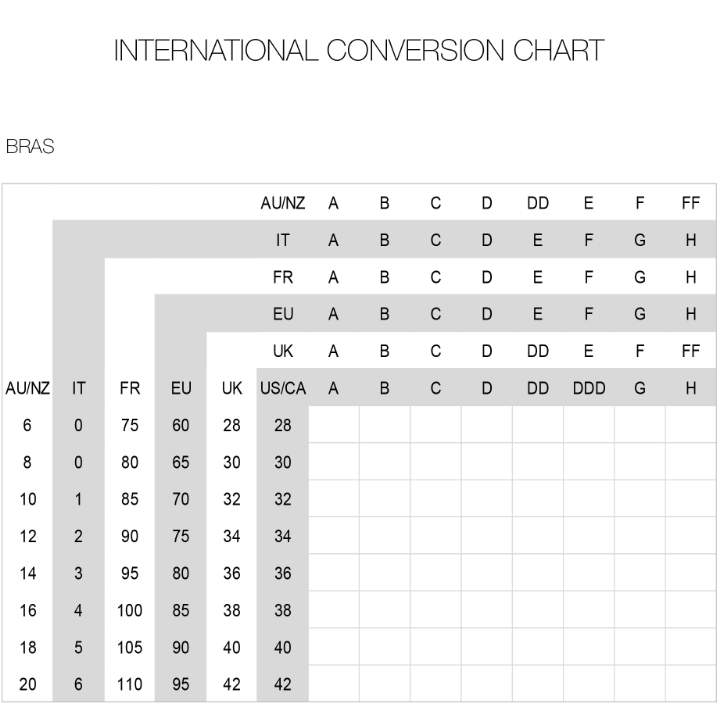Select US/CA band size 42
Image resolution: width=721 pixels, height=724 pixels.
point(282,684)
